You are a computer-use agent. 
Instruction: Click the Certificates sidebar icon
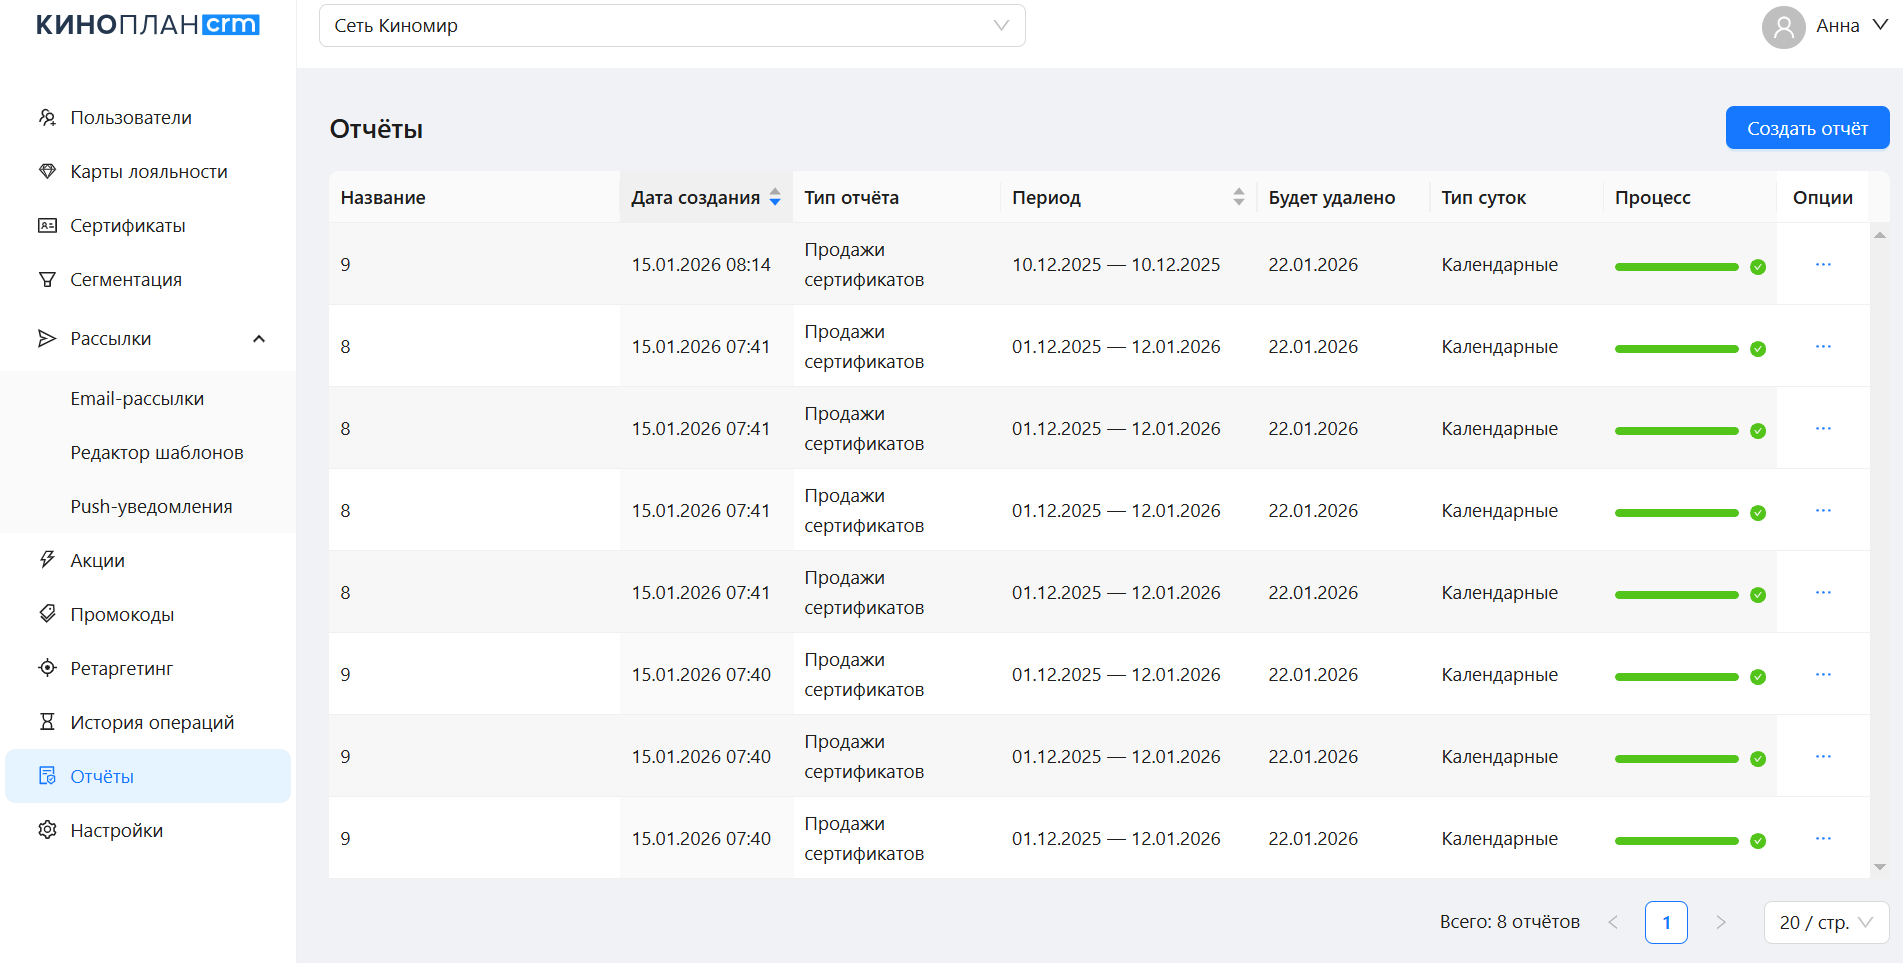pos(47,226)
